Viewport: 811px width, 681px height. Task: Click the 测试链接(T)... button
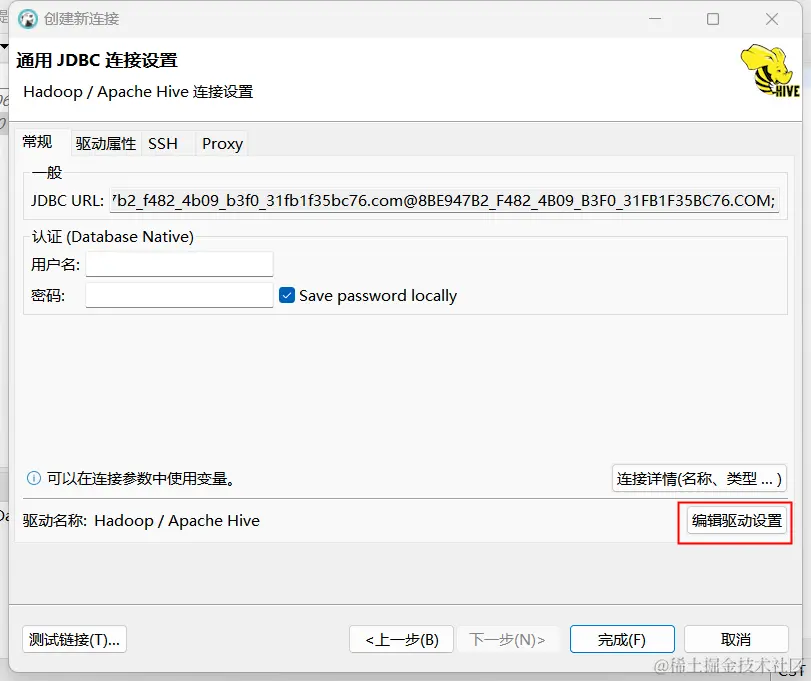(x=74, y=640)
